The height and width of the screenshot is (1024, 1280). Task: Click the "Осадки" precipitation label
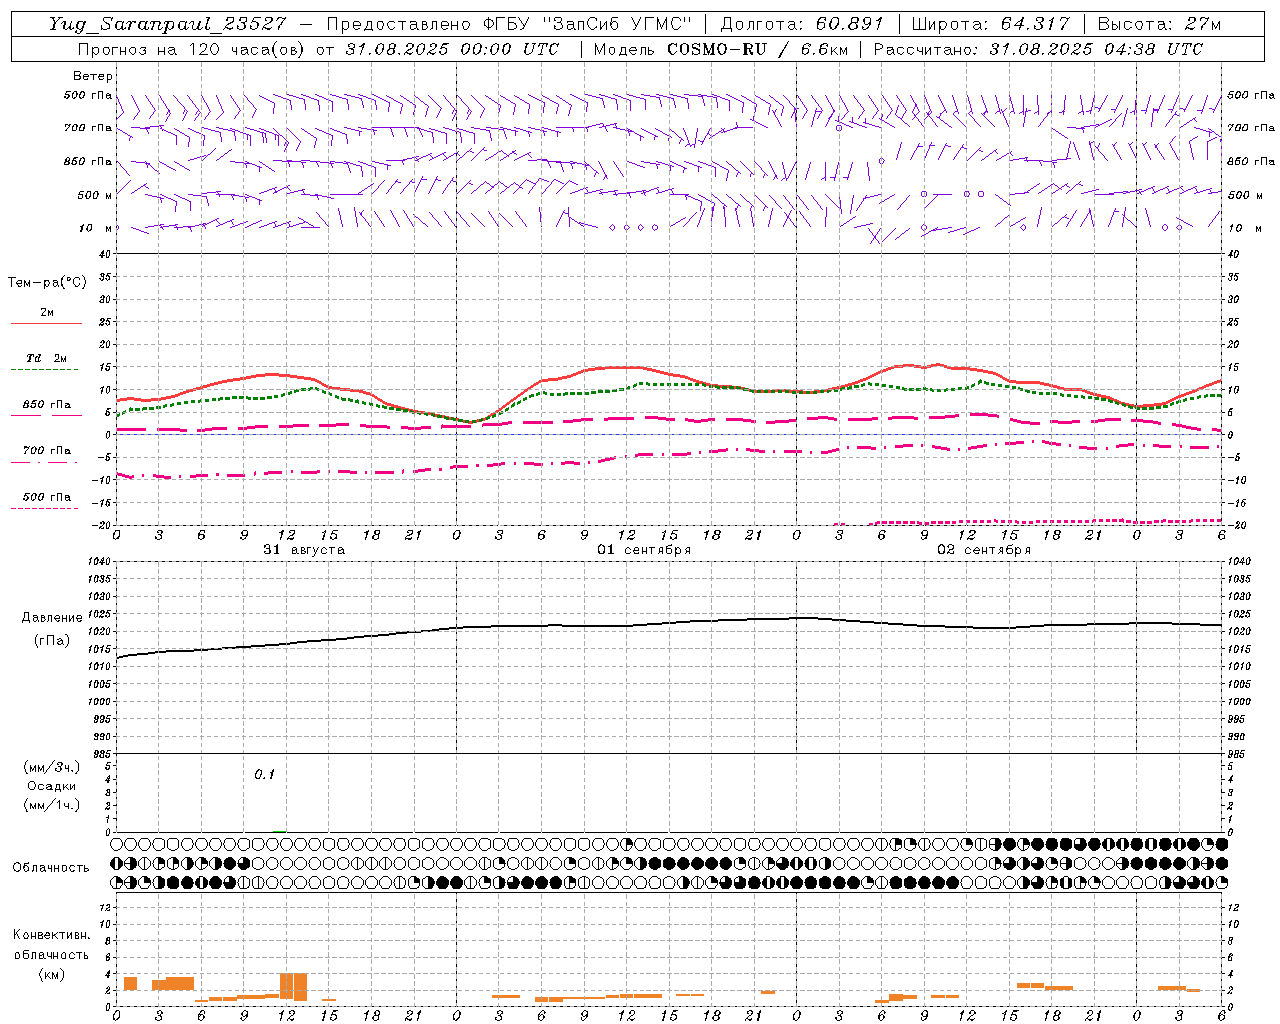[52, 786]
